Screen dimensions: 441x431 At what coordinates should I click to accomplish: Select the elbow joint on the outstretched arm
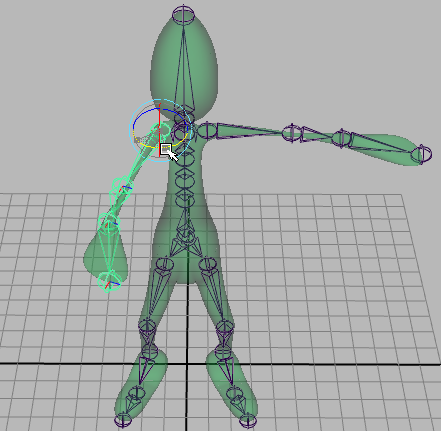[x=292, y=133]
